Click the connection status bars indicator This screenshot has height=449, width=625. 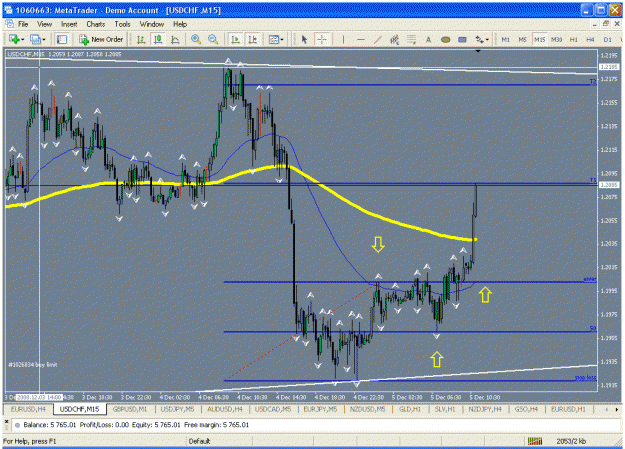click(x=535, y=441)
